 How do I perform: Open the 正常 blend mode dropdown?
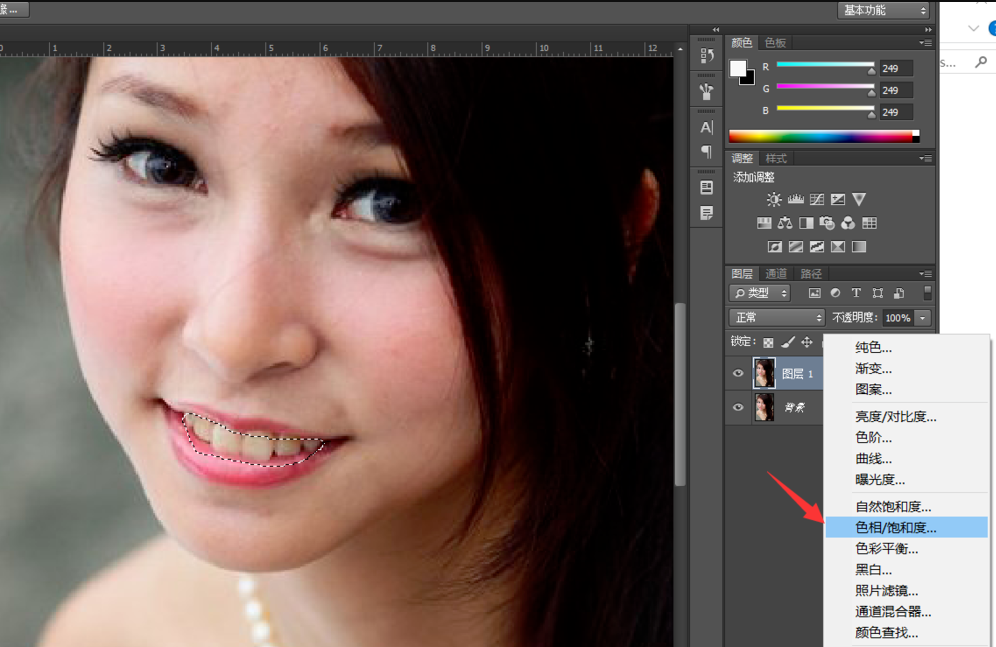777,317
